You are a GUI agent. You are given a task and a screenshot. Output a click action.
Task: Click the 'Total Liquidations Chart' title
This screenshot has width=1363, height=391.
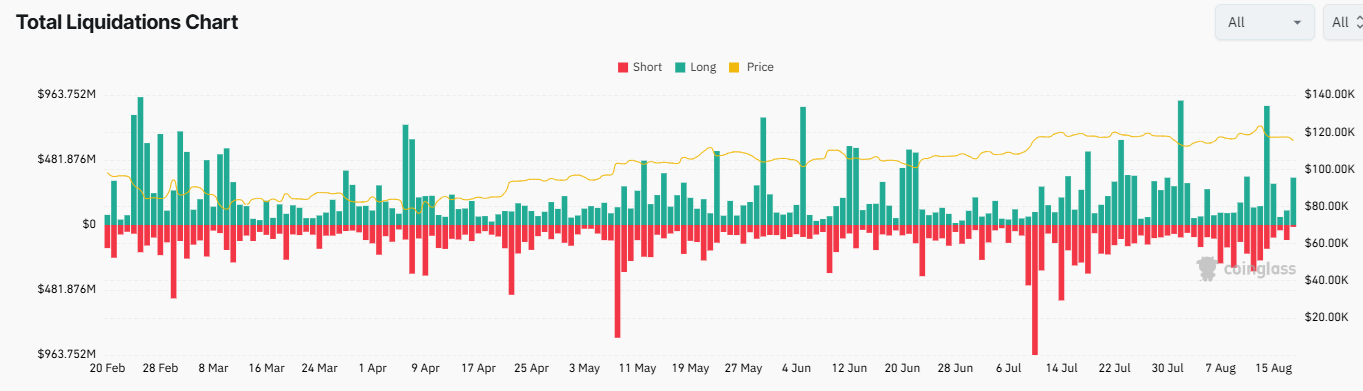(x=127, y=22)
